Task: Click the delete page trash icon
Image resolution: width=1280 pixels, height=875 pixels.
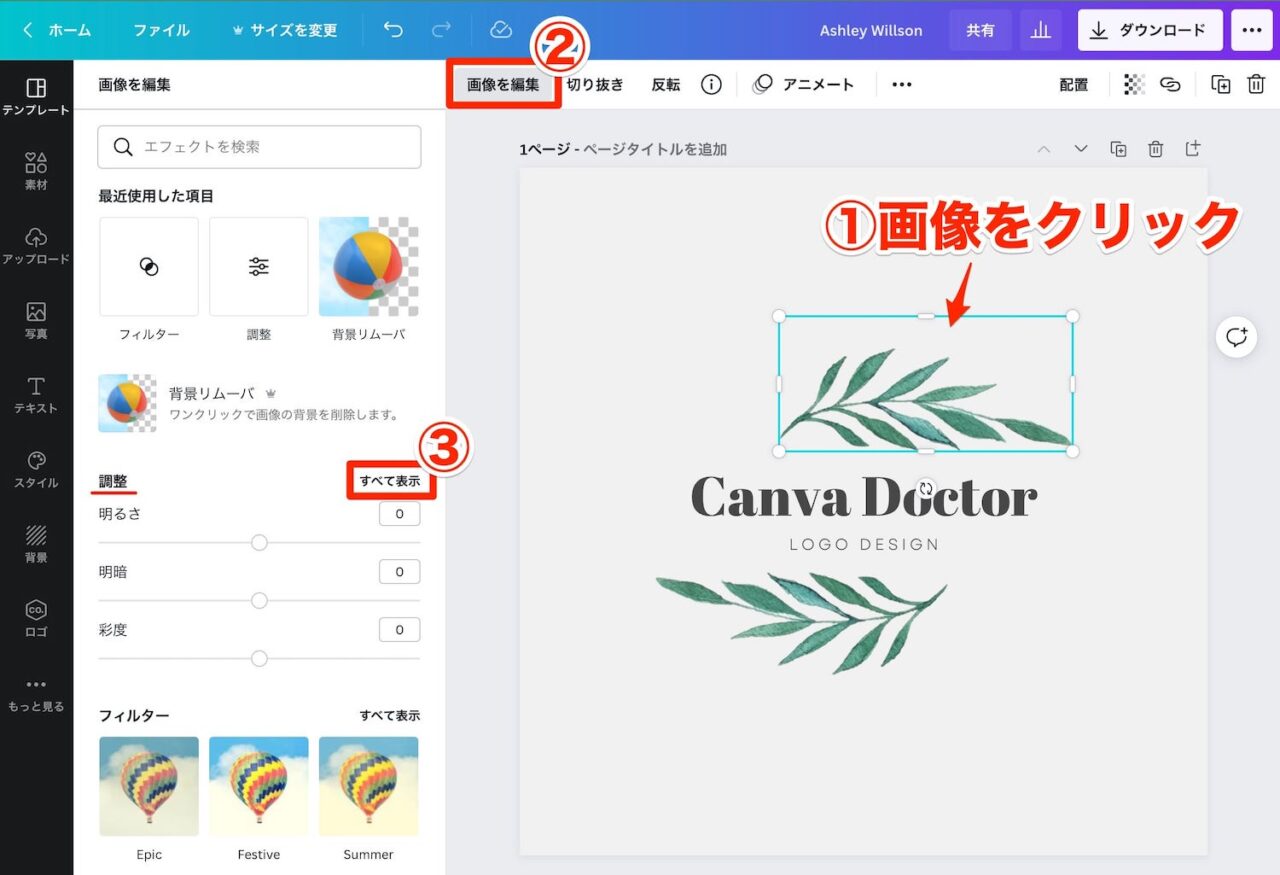Action: point(1155,149)
